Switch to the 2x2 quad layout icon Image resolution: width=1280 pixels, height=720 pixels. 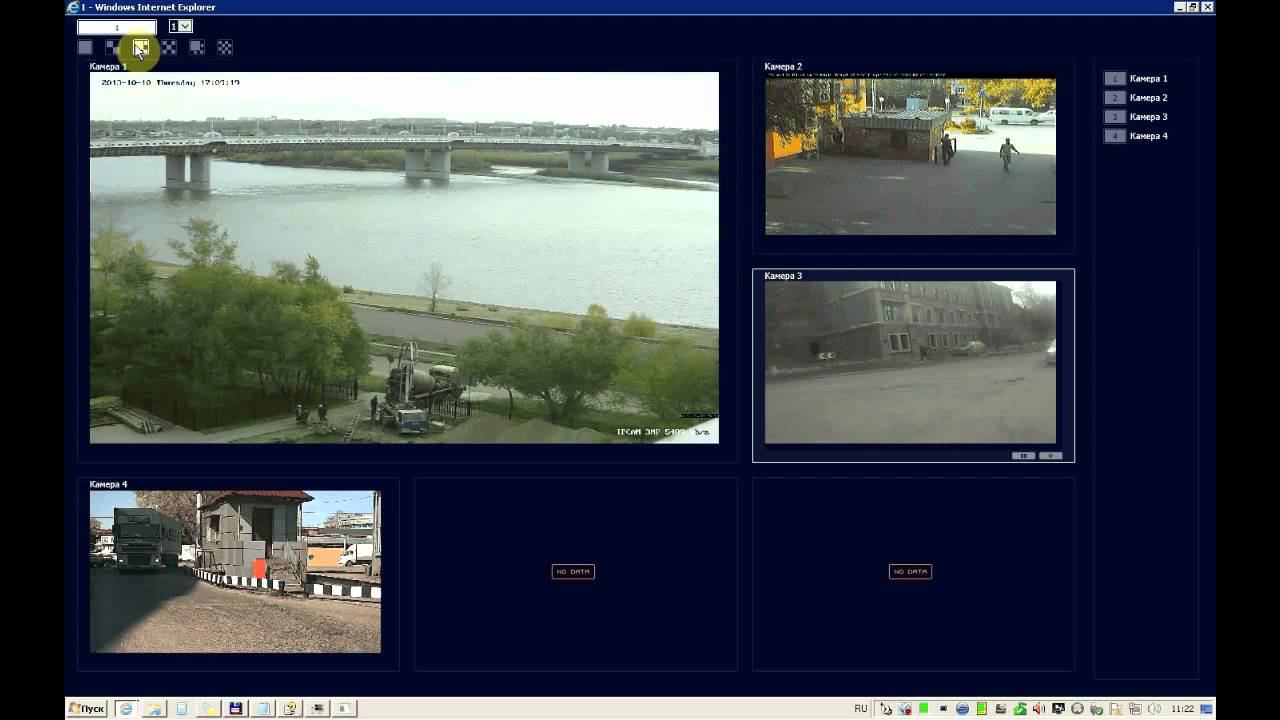pos(113,47)
